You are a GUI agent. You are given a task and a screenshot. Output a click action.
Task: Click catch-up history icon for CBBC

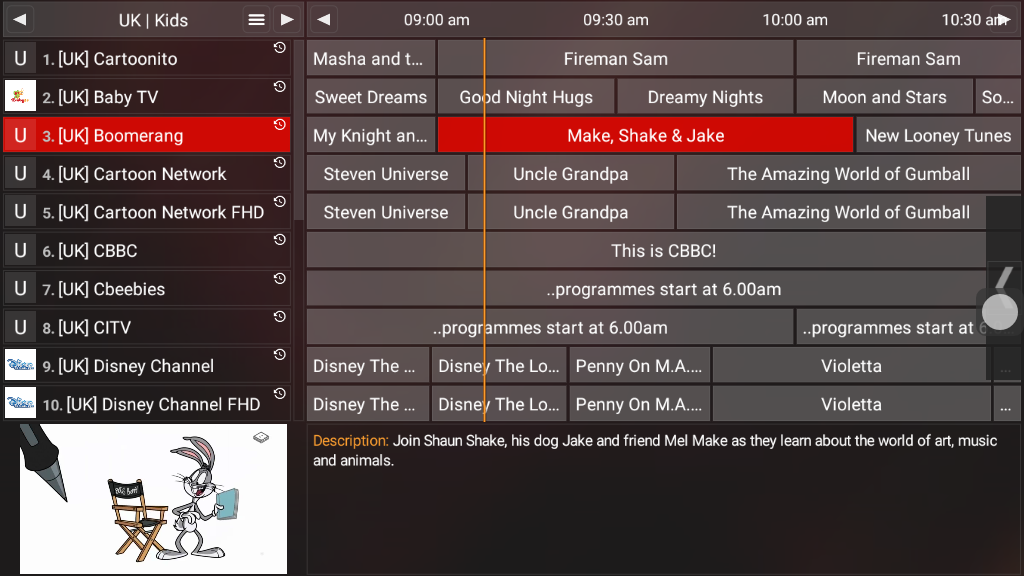pos(280,240)
